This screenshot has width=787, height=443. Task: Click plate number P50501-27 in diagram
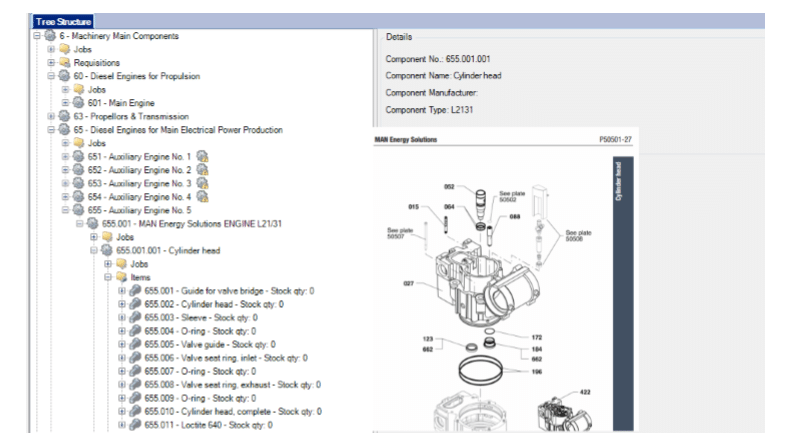pos(615,139)
